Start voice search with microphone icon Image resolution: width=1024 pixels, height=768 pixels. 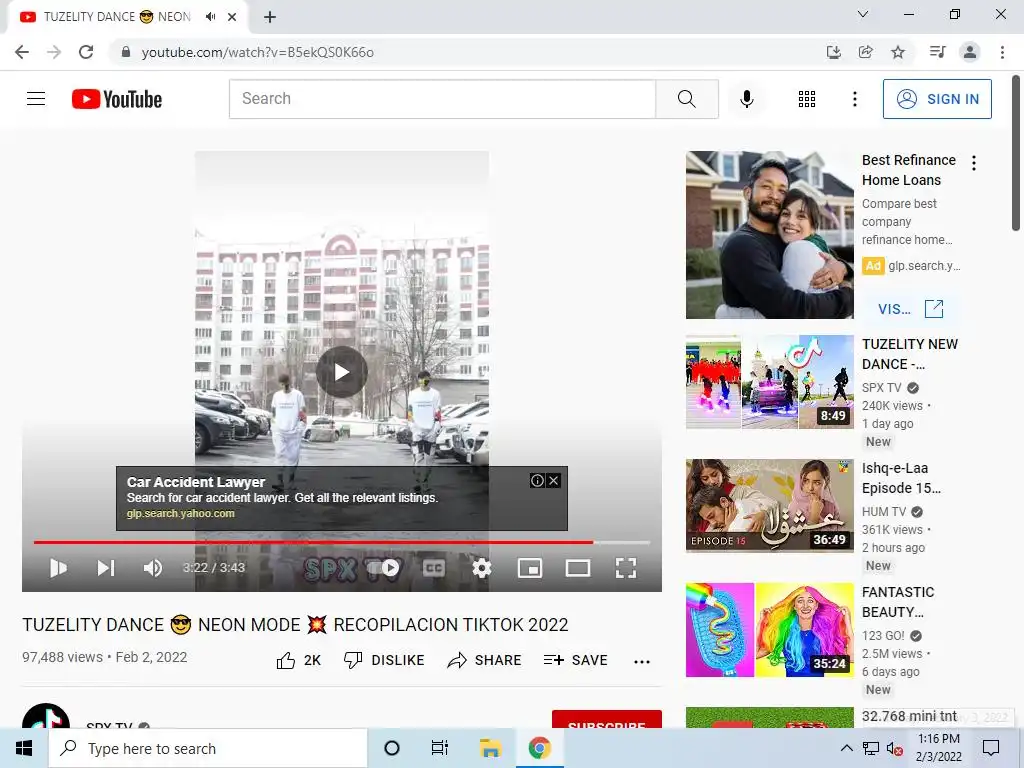tap(746, 99)
